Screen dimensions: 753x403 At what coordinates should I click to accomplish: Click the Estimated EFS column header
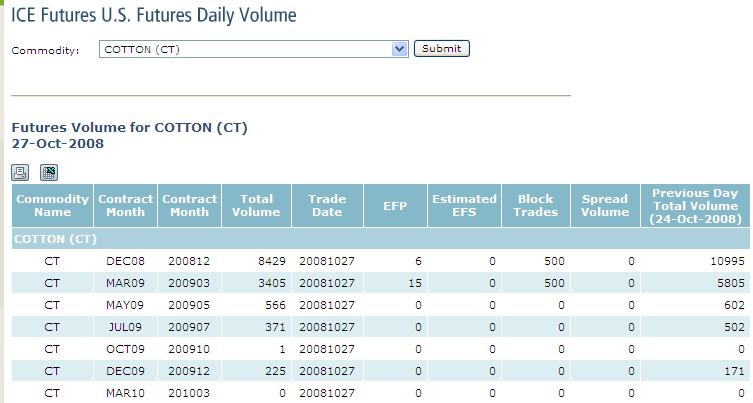click(x=464, y=206)
